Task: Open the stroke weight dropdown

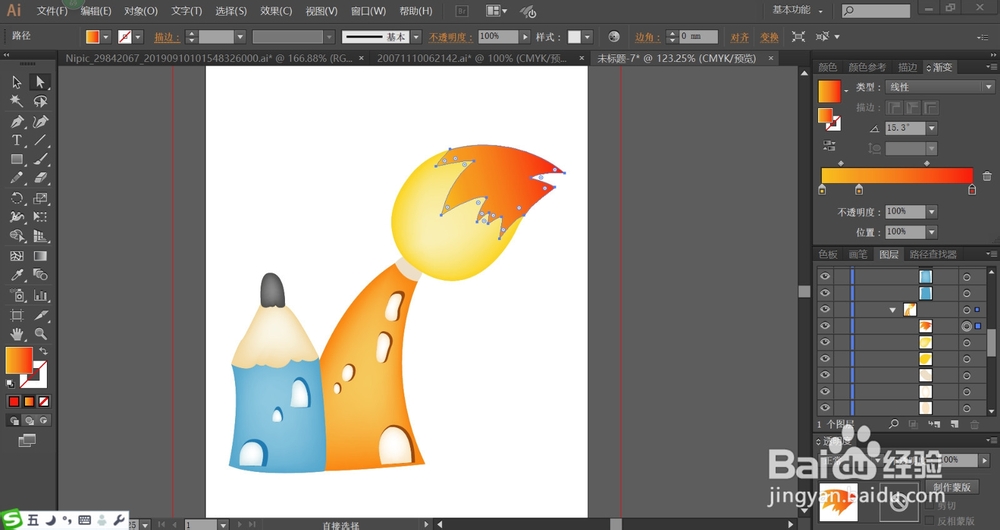Action: pos(240,37)
